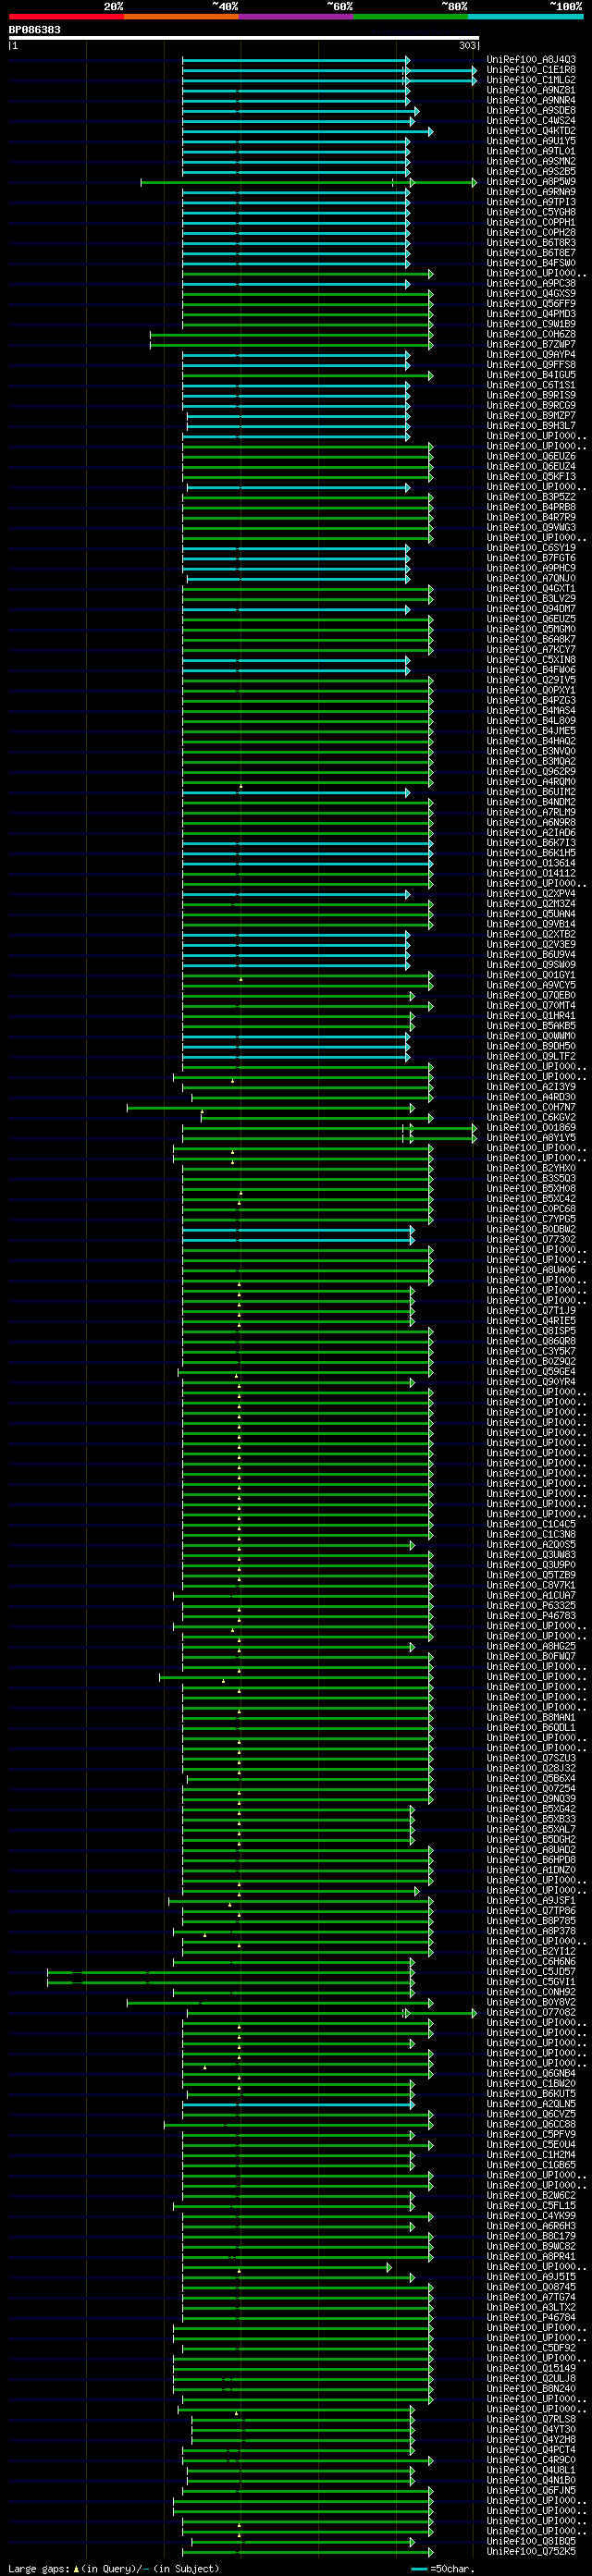Open hit UniRef100_B4FSW0
Image resolution: width=592 pixels, height=2576 pixels.
point(531,263)
